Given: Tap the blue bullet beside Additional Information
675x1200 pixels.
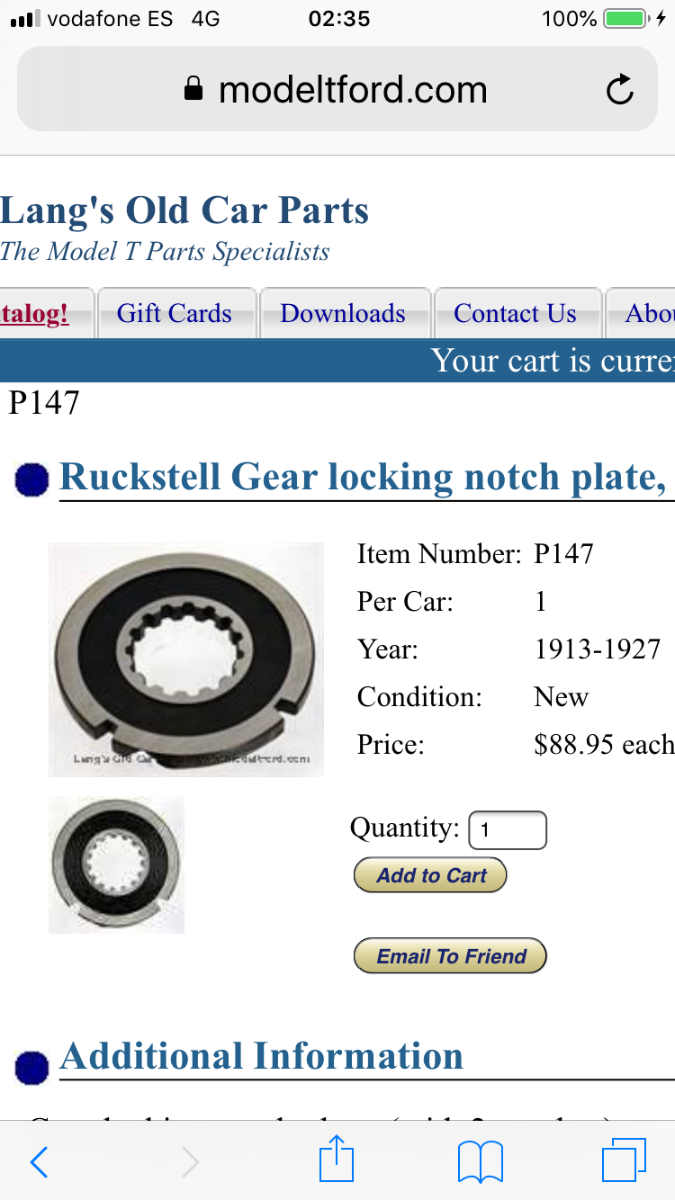Looking at the screenshot, I should pos(32,1066).
